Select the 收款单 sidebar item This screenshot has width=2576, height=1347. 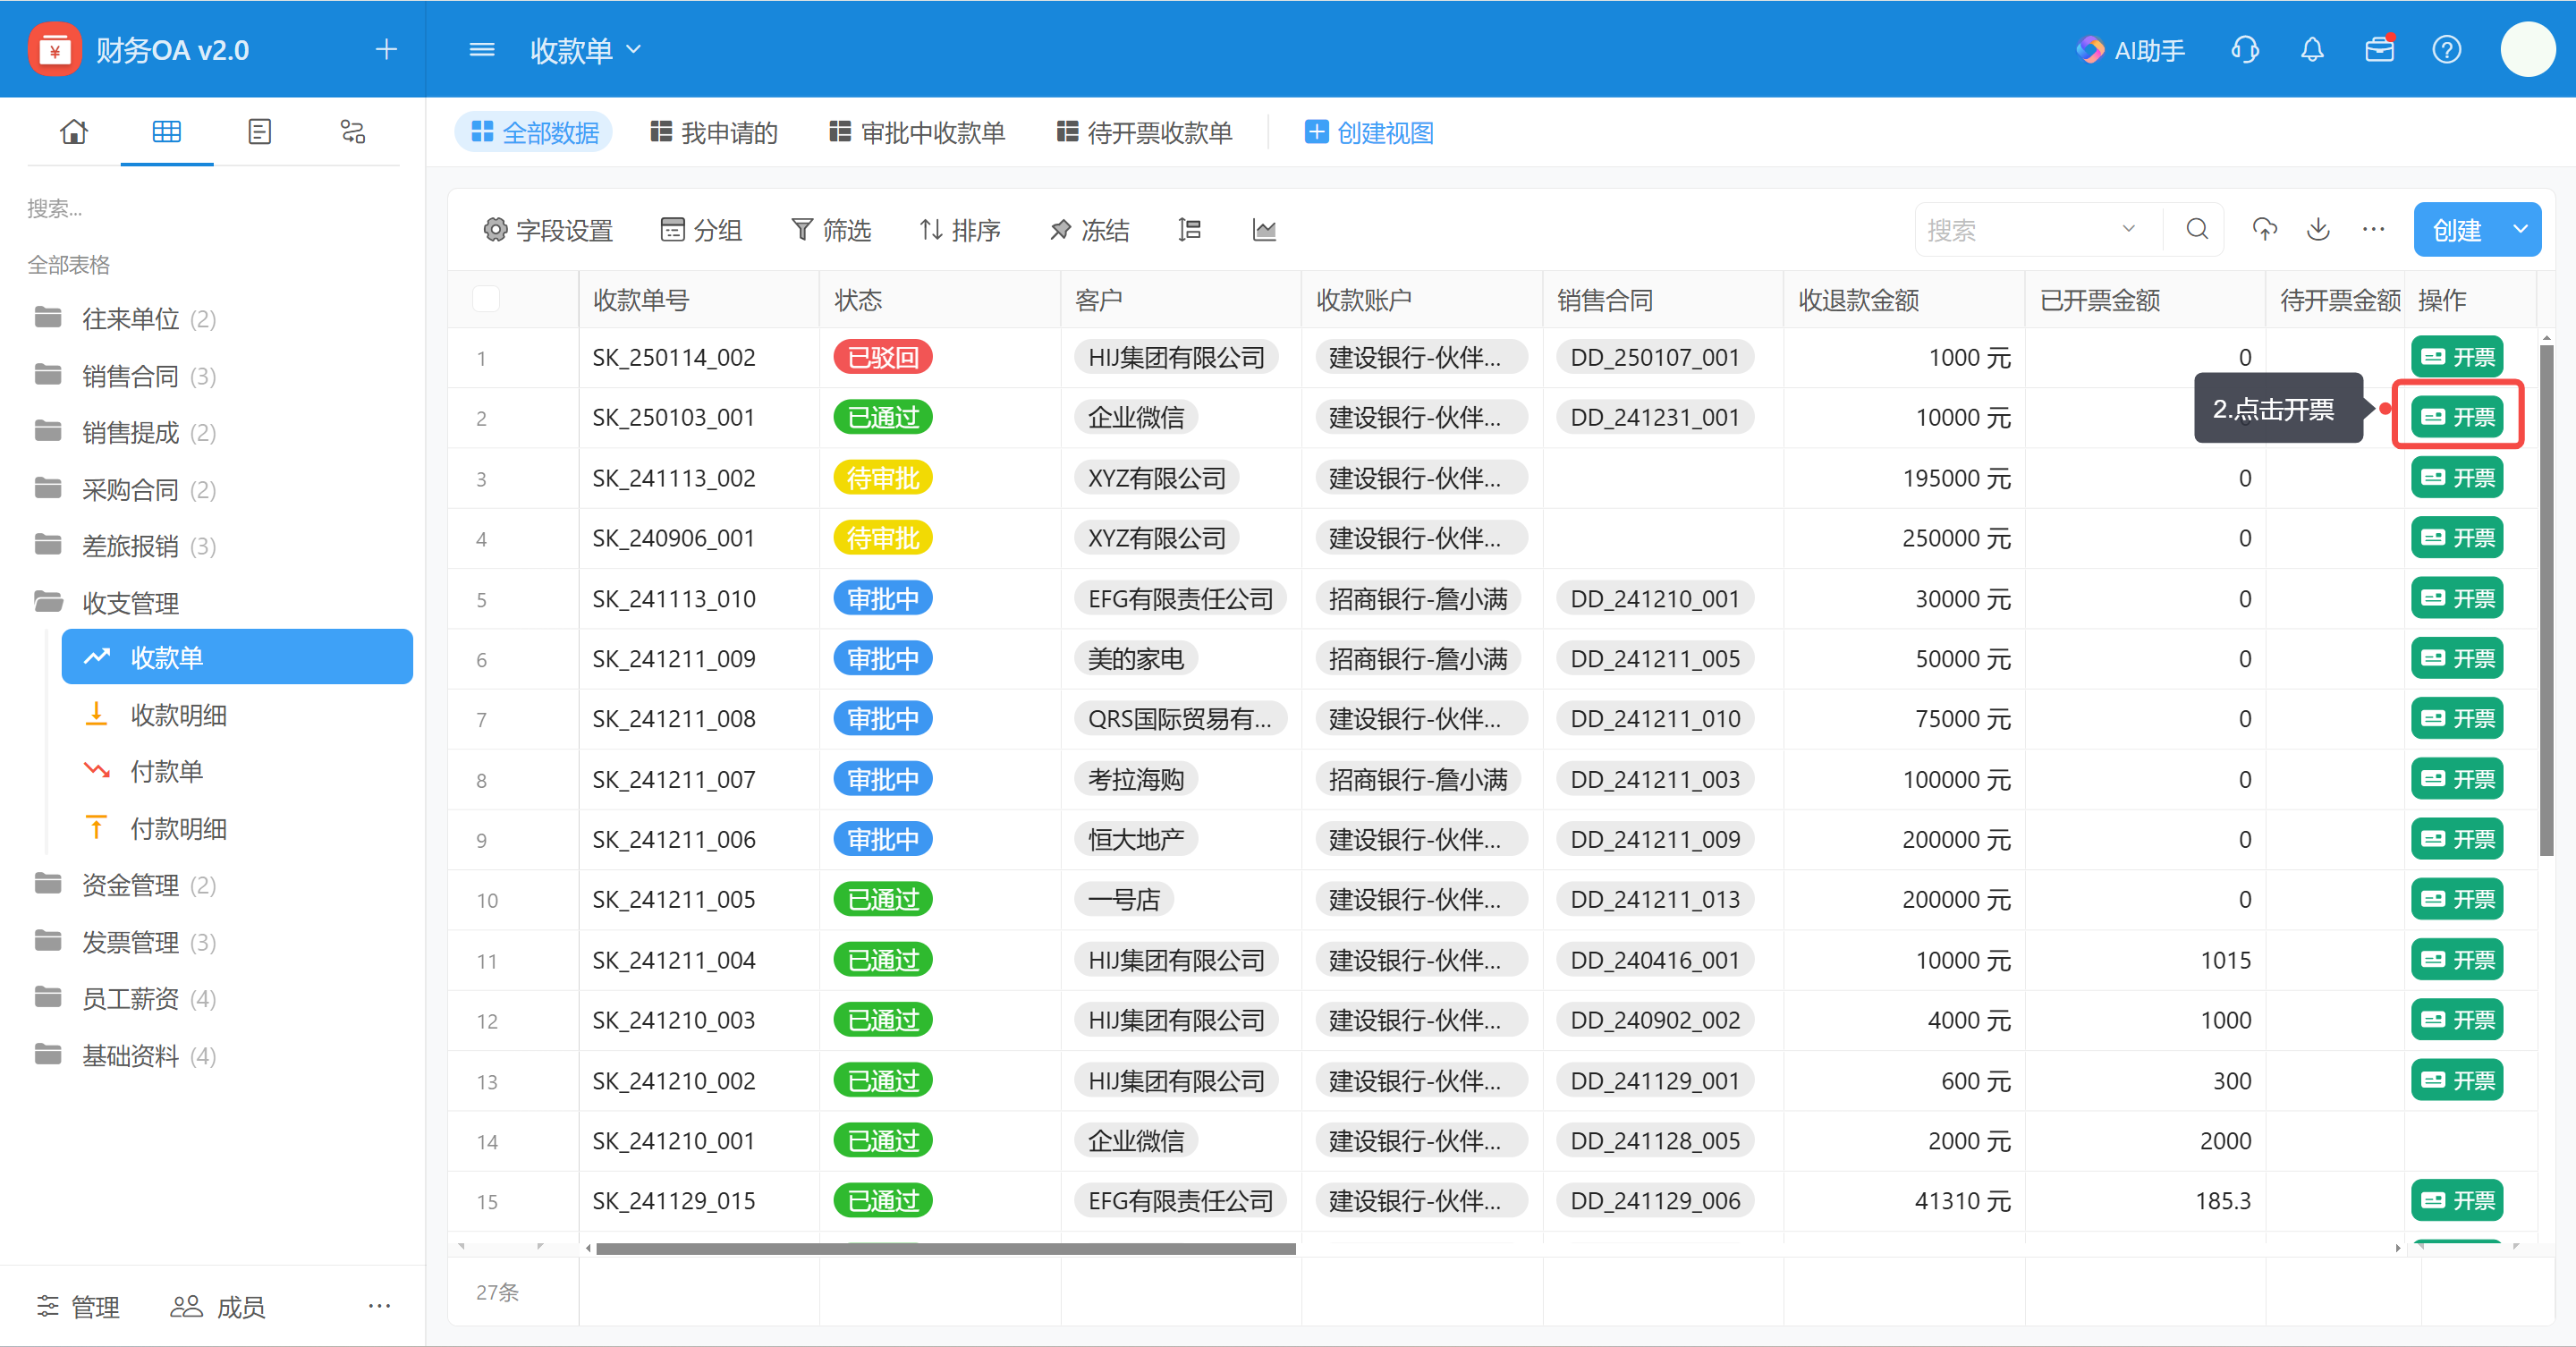(x=237, y=657)
